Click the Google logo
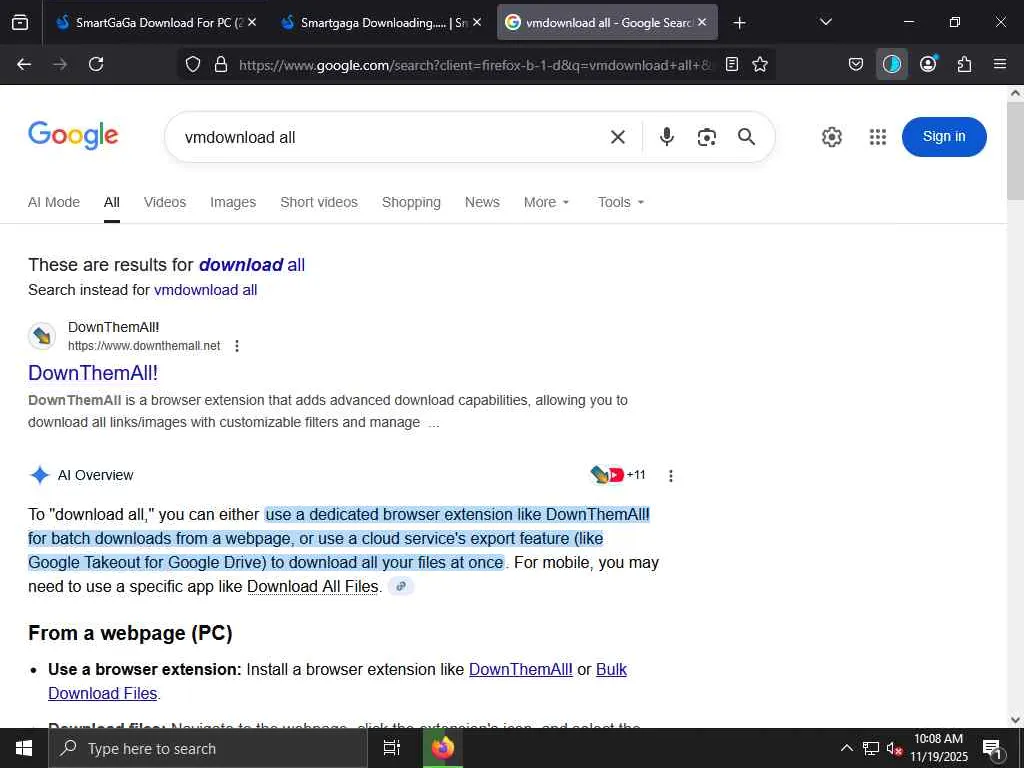Screen dimensions: 1024x768 pyautogui.click(x=73, y=136)
